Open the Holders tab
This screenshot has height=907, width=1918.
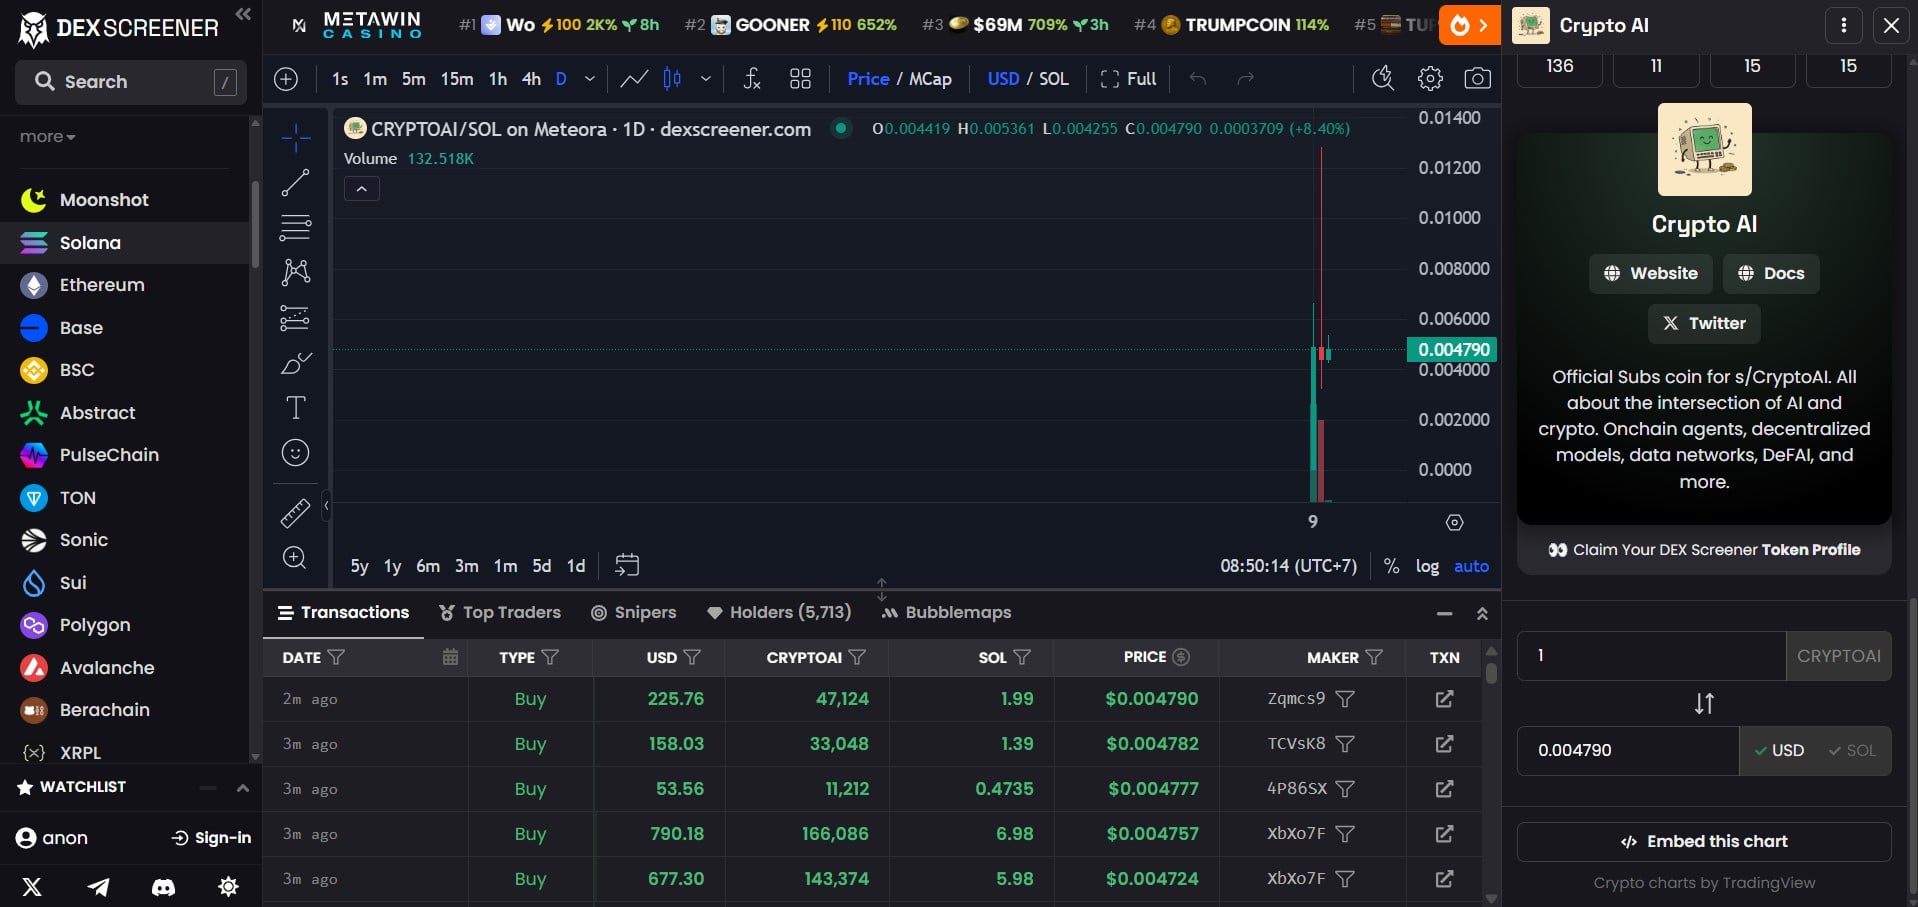tap(779, 613)
